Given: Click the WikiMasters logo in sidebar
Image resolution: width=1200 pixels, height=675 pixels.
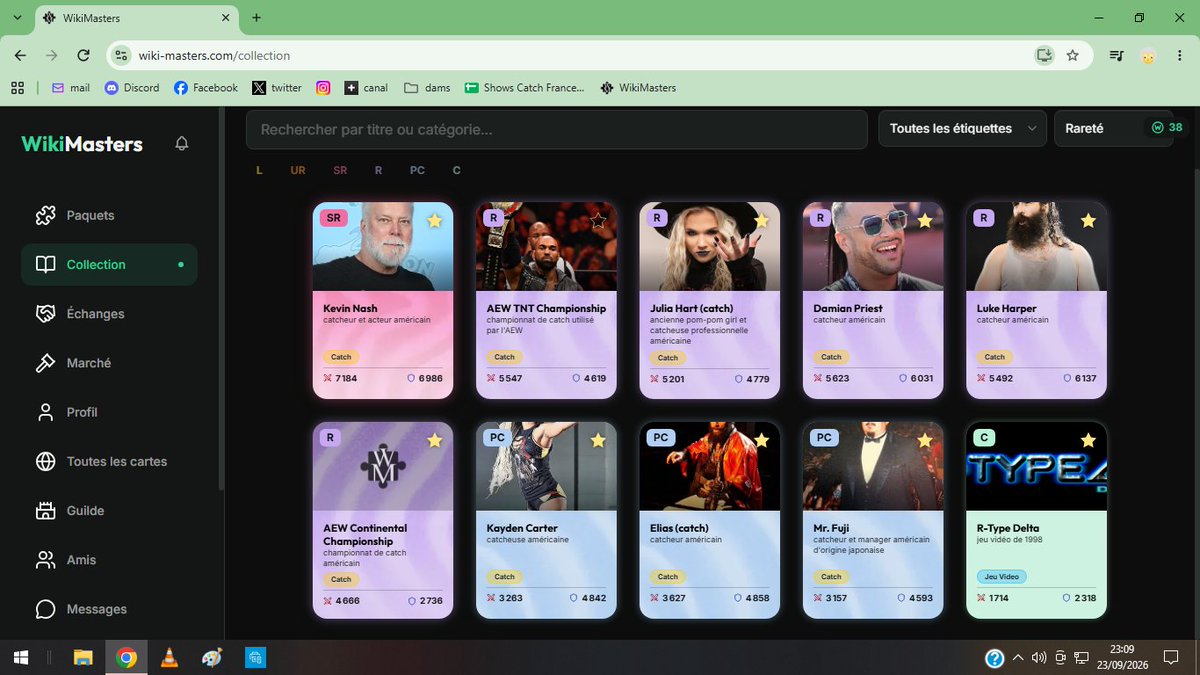Looking at the screenshot, I should (82, 144).
